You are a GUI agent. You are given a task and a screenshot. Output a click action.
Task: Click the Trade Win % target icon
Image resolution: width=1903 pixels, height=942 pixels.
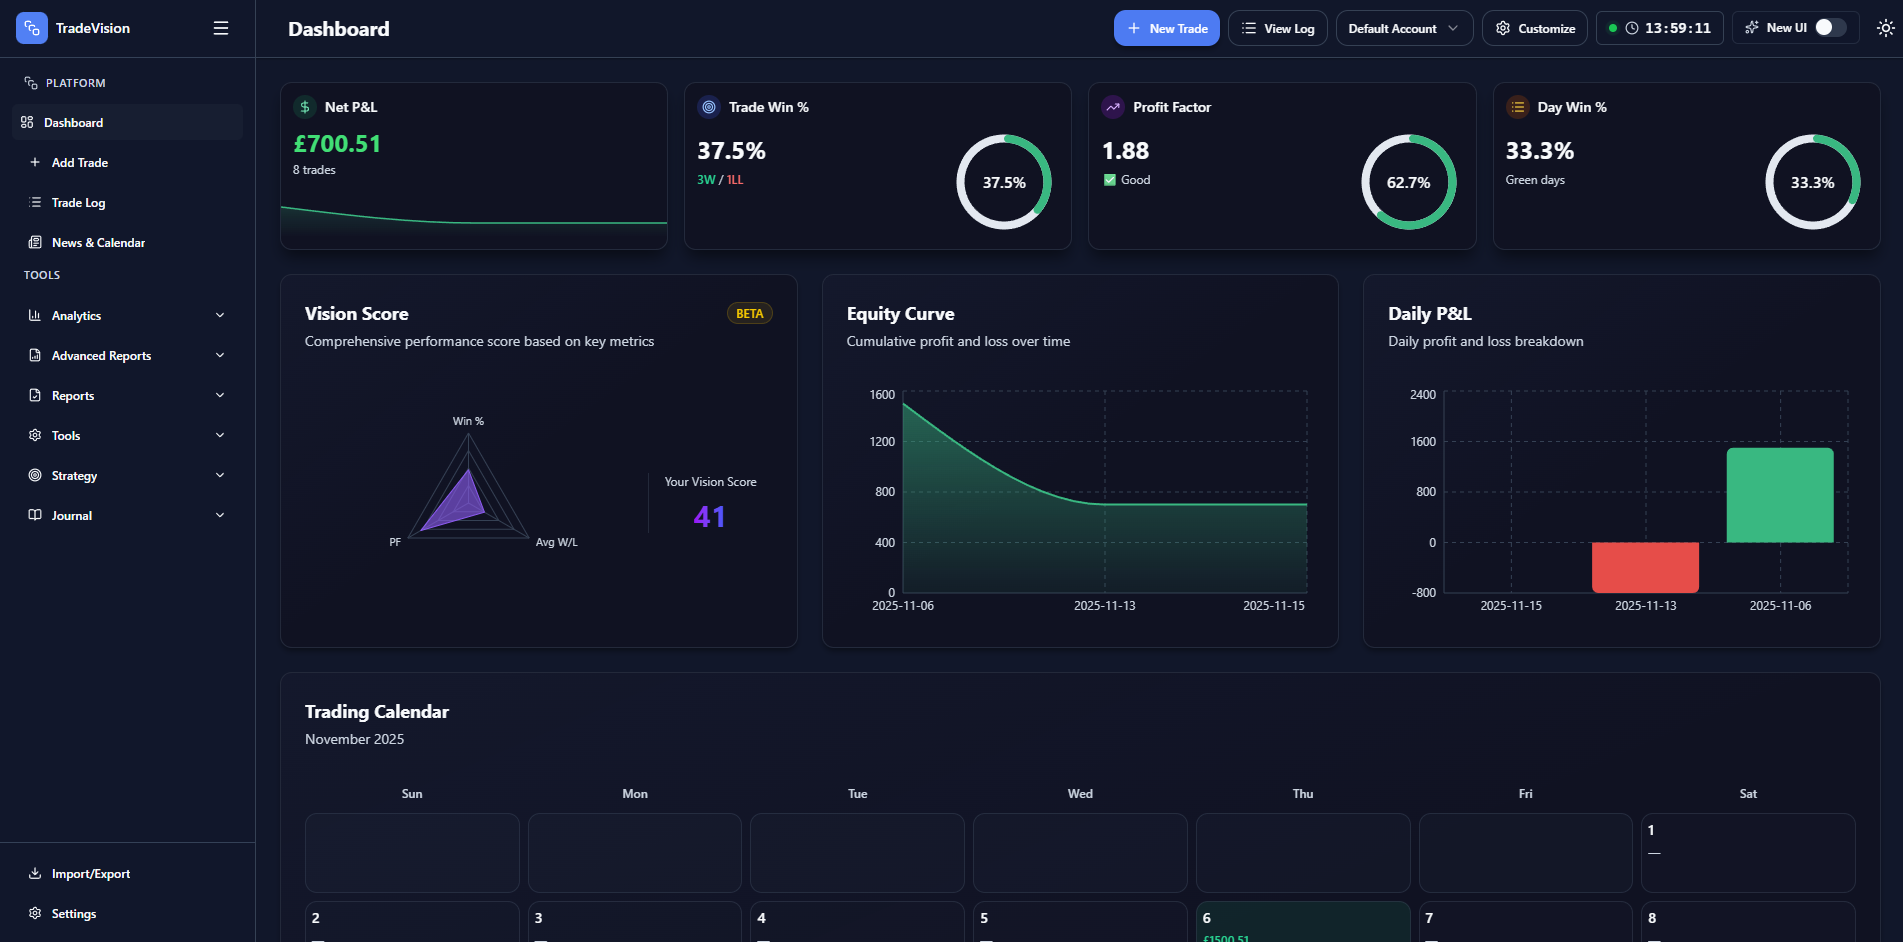click(709, 107)
